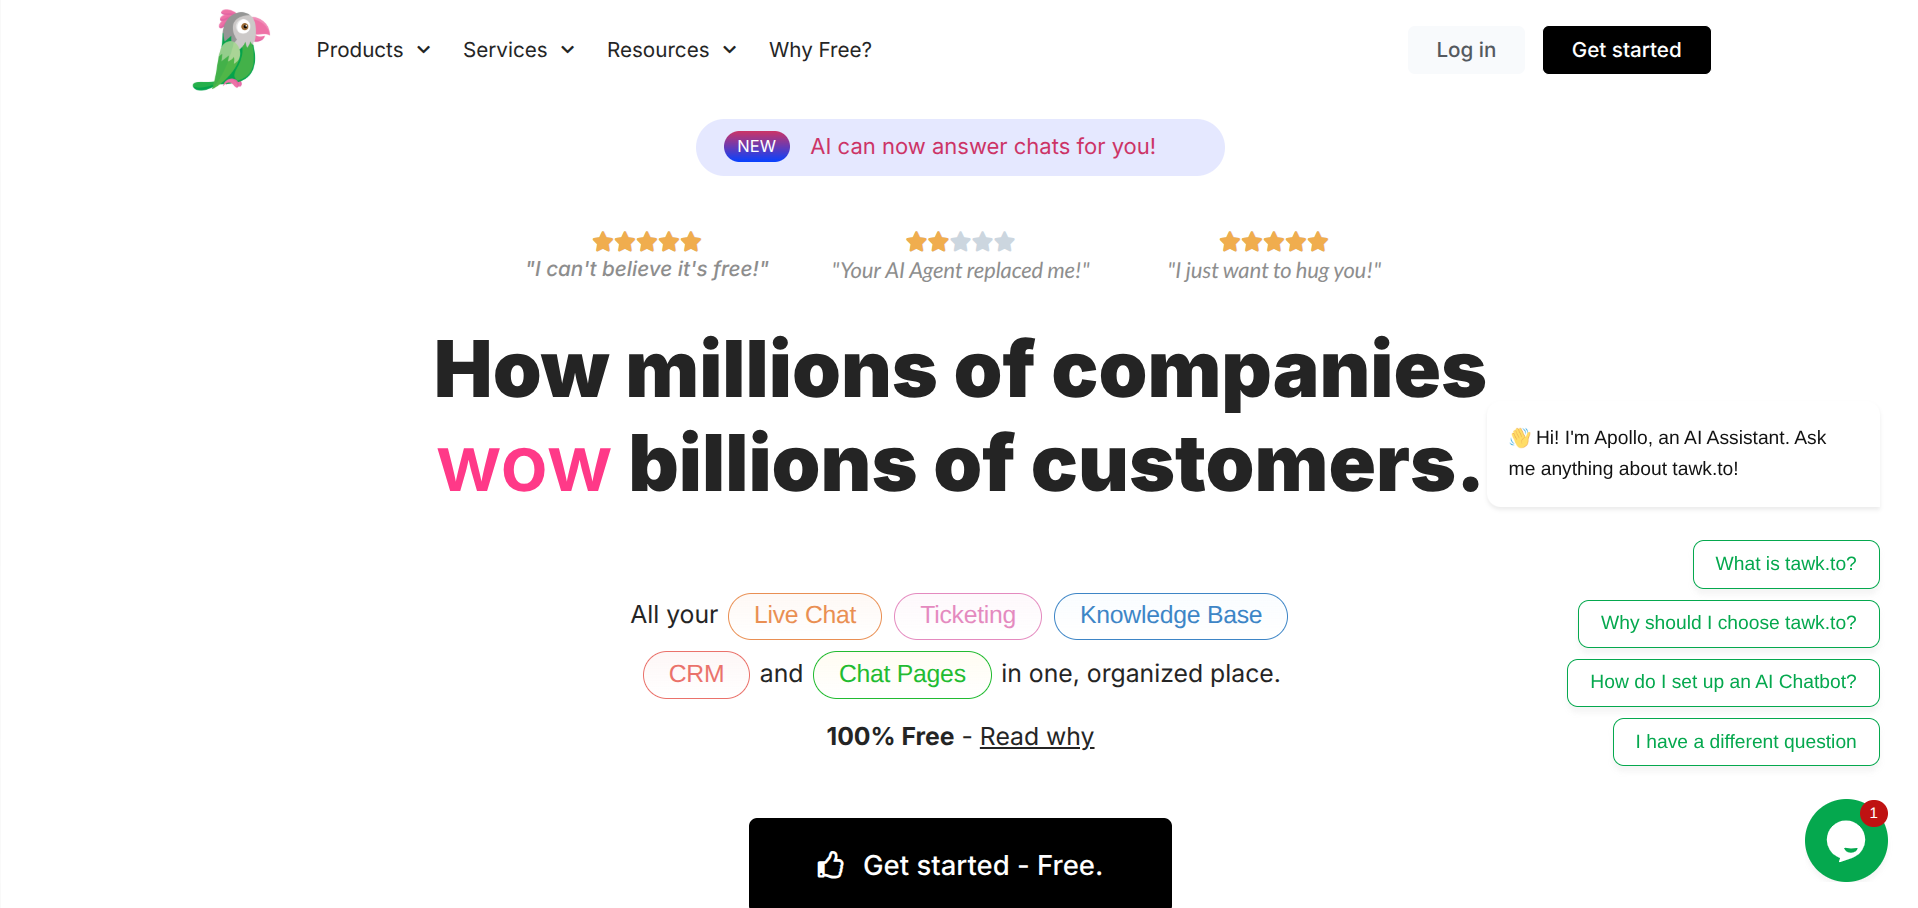
Task: Select the Live Chat pill
Action: [x=804, y=616]
